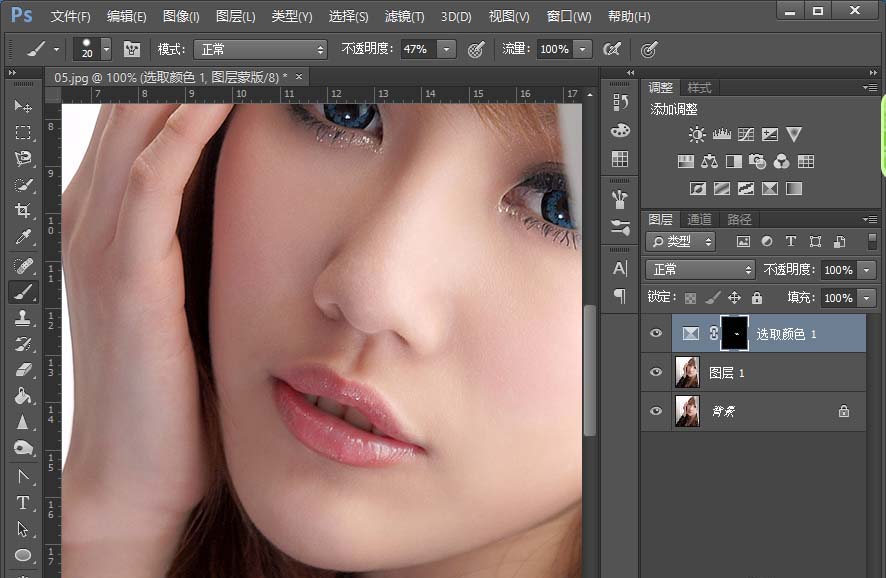Hide the background layer's eye icon
Image resolution: width=886 pixels, height=578 pixels.
656,411
